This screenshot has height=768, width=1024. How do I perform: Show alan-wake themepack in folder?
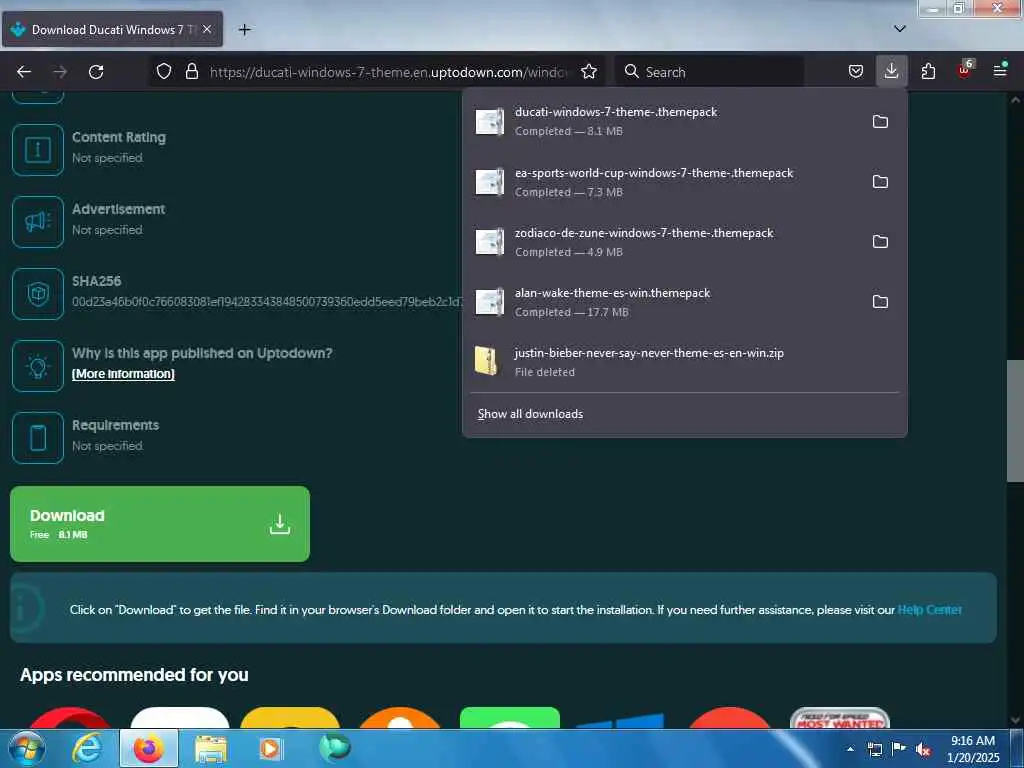pos(880,302)
